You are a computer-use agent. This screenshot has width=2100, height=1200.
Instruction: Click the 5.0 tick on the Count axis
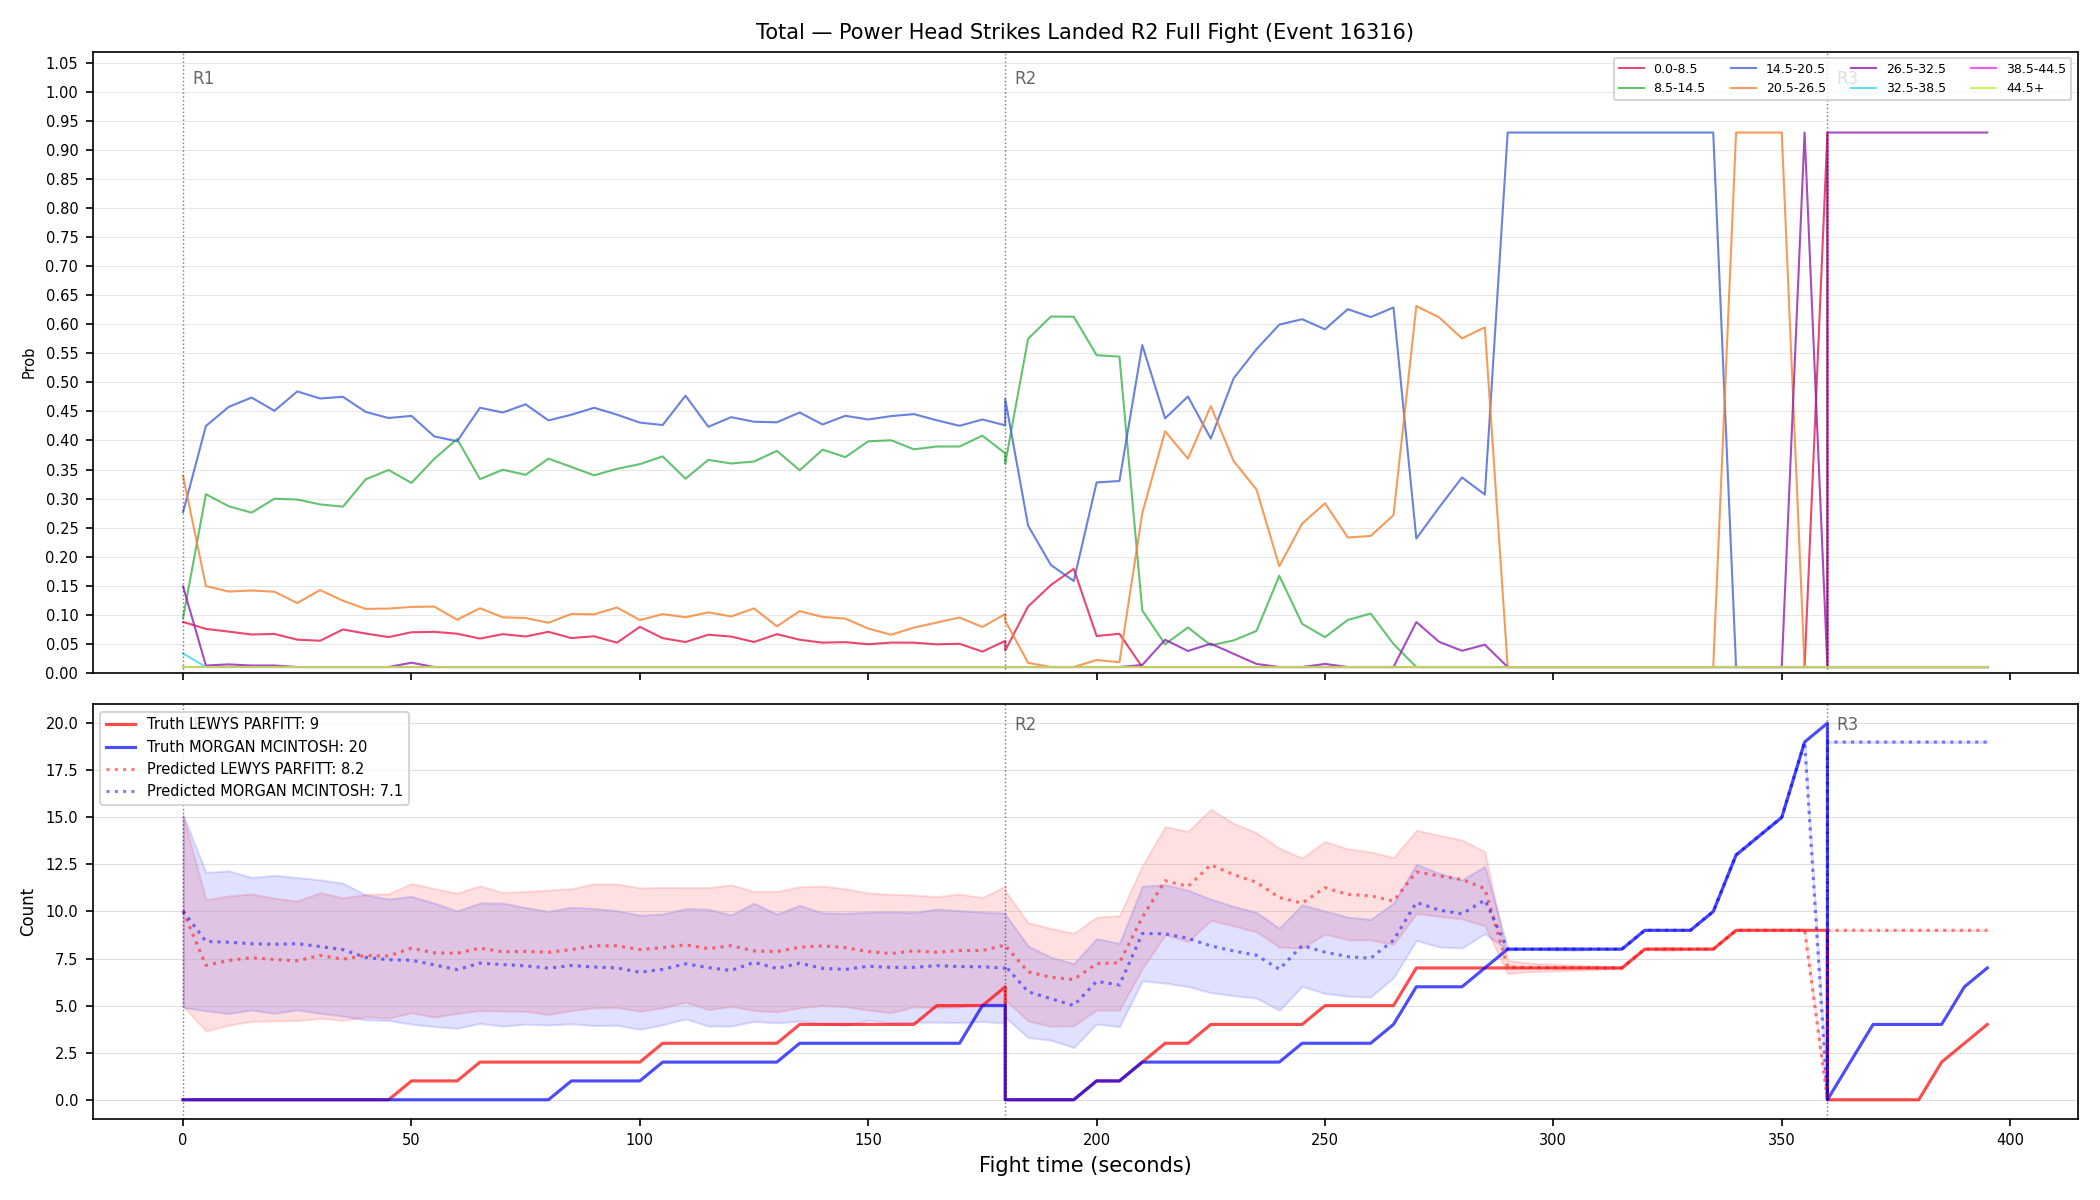tap(65, 1006)
